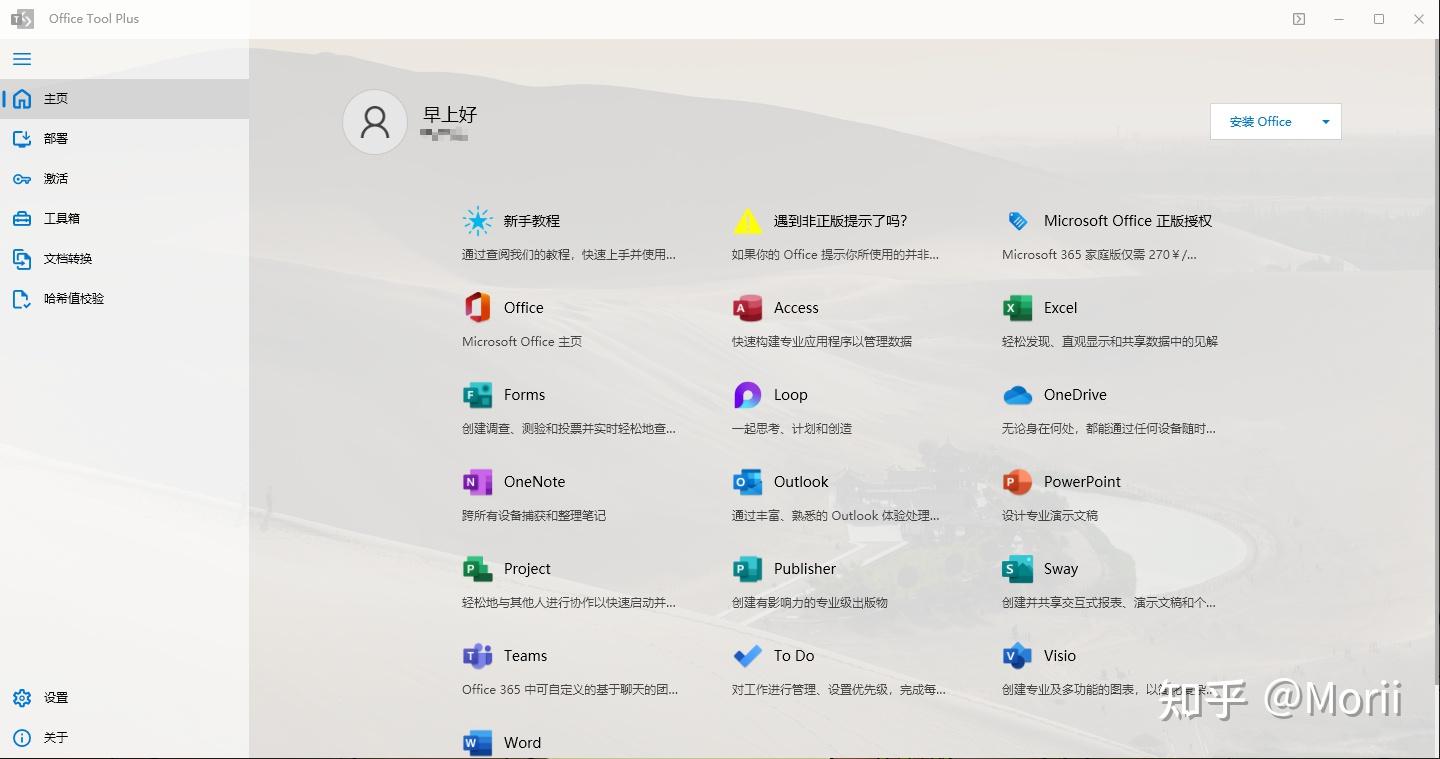Go to 部署 page
This screenshot has width=1440, height=759.
(124, 139)
